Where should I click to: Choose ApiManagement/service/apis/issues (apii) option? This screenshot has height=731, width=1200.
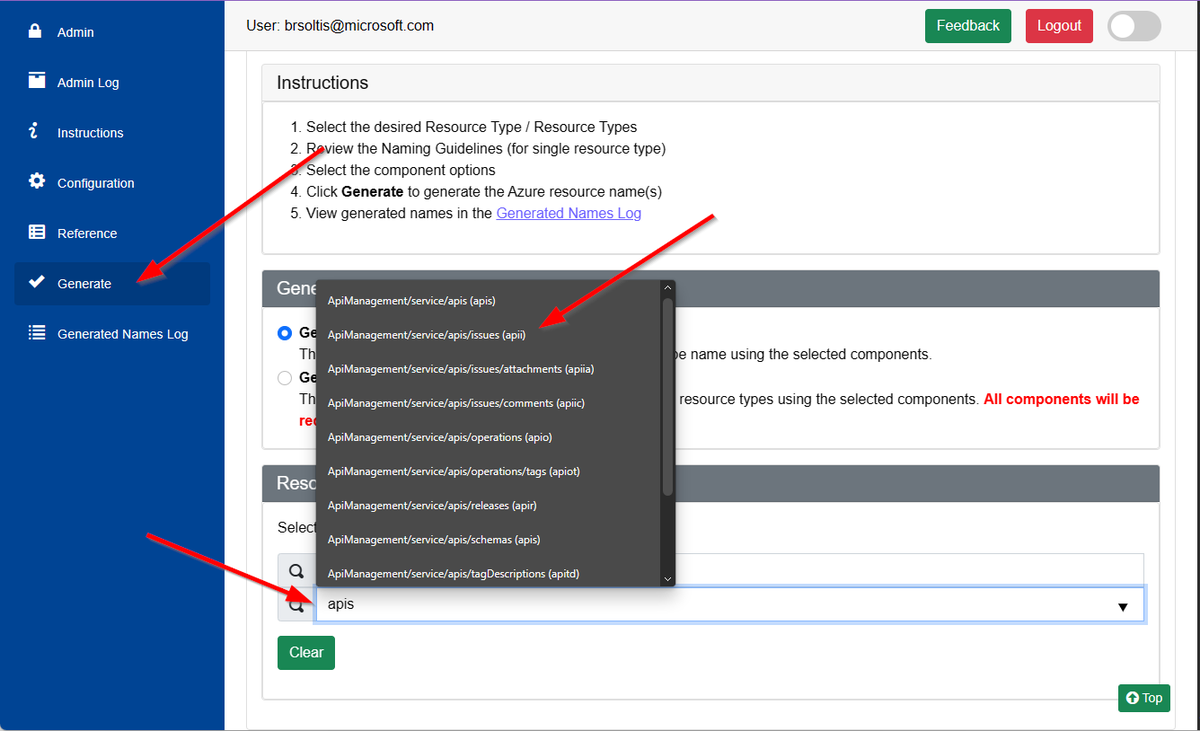click(488, 334)
